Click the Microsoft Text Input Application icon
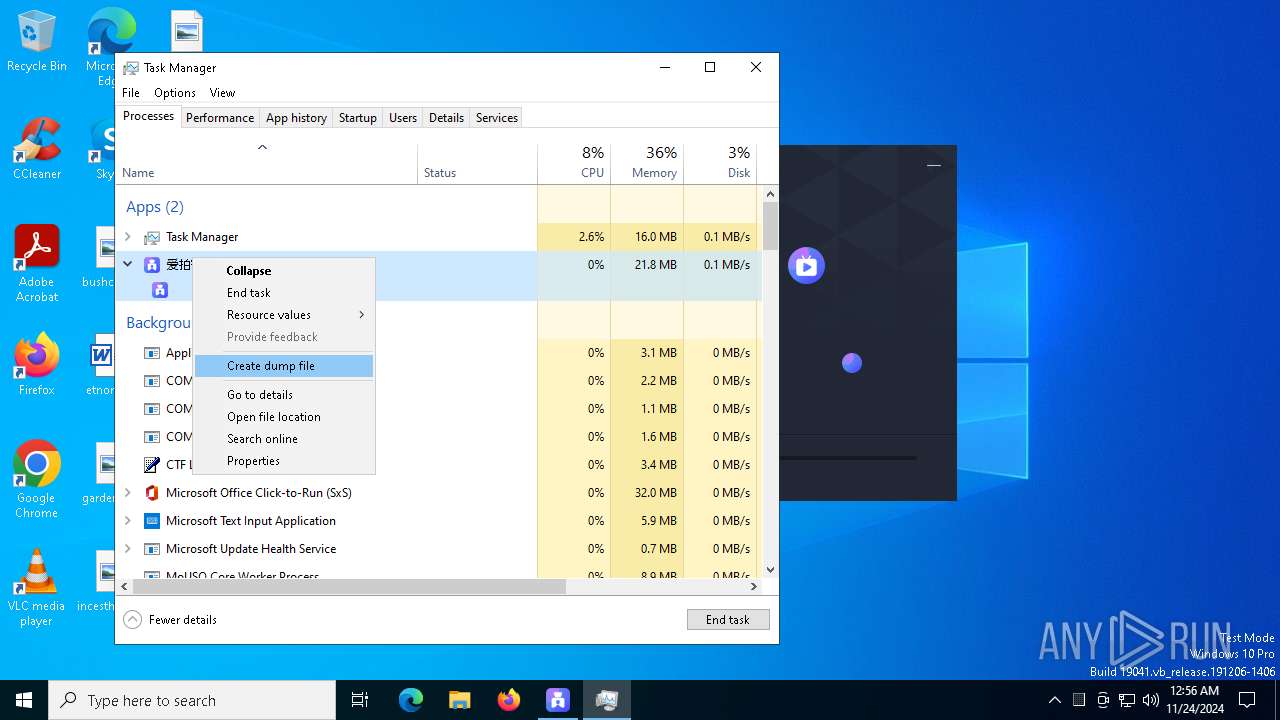Viewport: 1280px width, 720px height. 152,521
